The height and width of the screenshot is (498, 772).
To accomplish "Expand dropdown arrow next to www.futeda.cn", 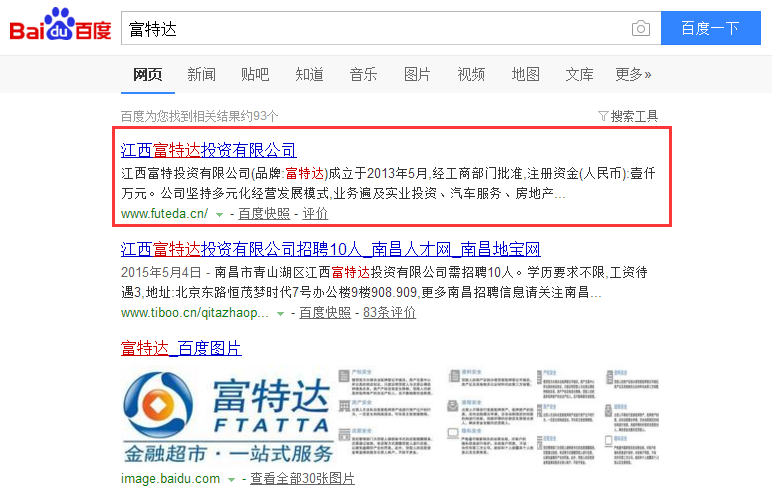I will point(219,214).
